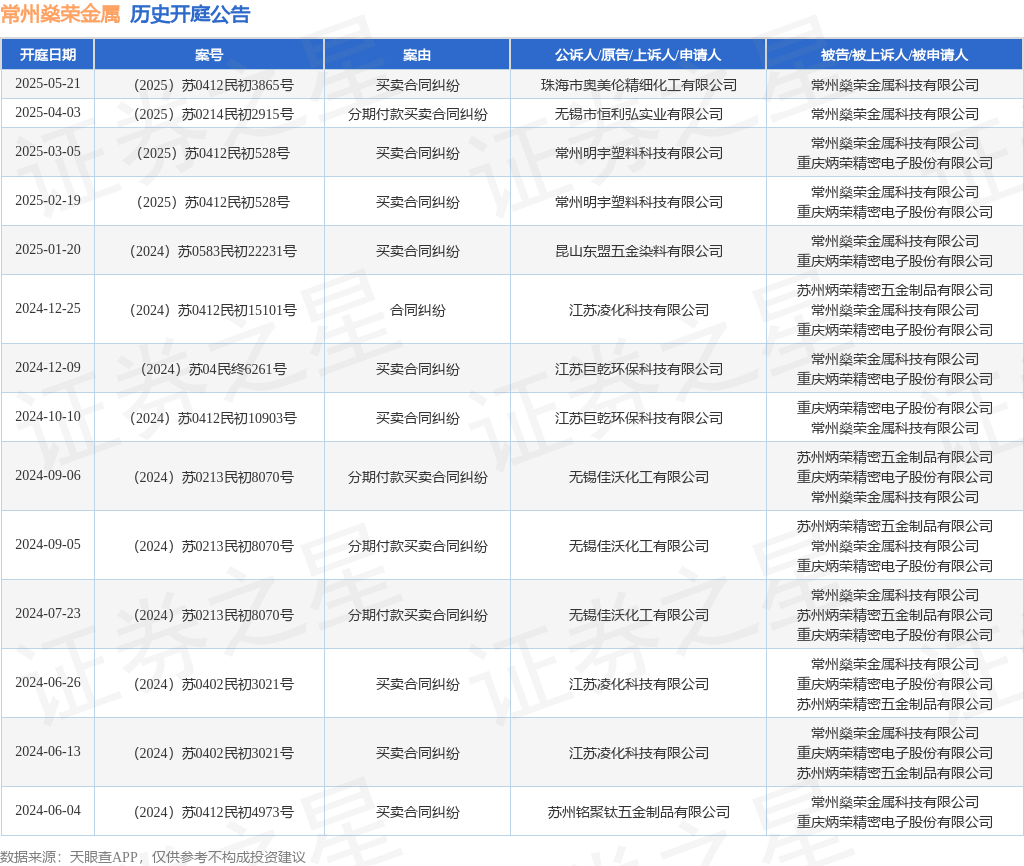The width and height of the screenshot is (1024, 866).
Task: Click 买卖合同纠纷 in 2025-05-21 row
Action: (417, 86)
